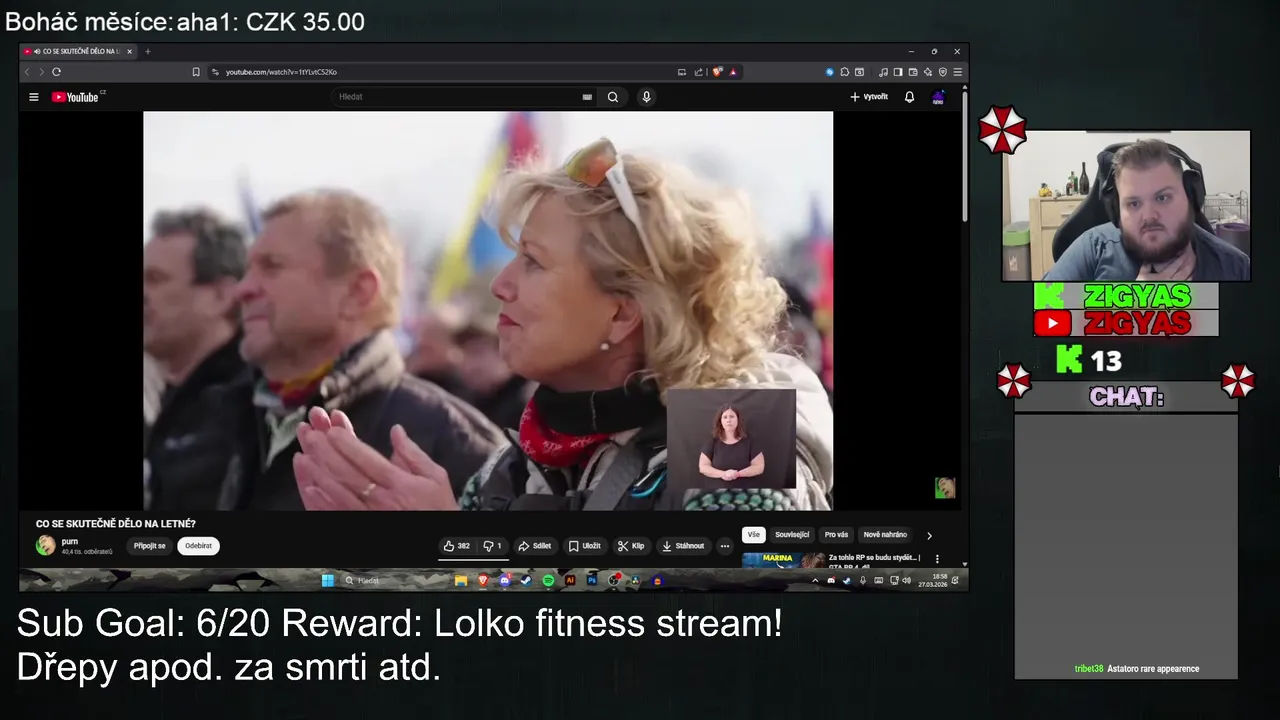Image resolution: width=1280 pixels, height=720 pixels.
Task: Open the share page icon in address bar
Action: click(699, 72)
